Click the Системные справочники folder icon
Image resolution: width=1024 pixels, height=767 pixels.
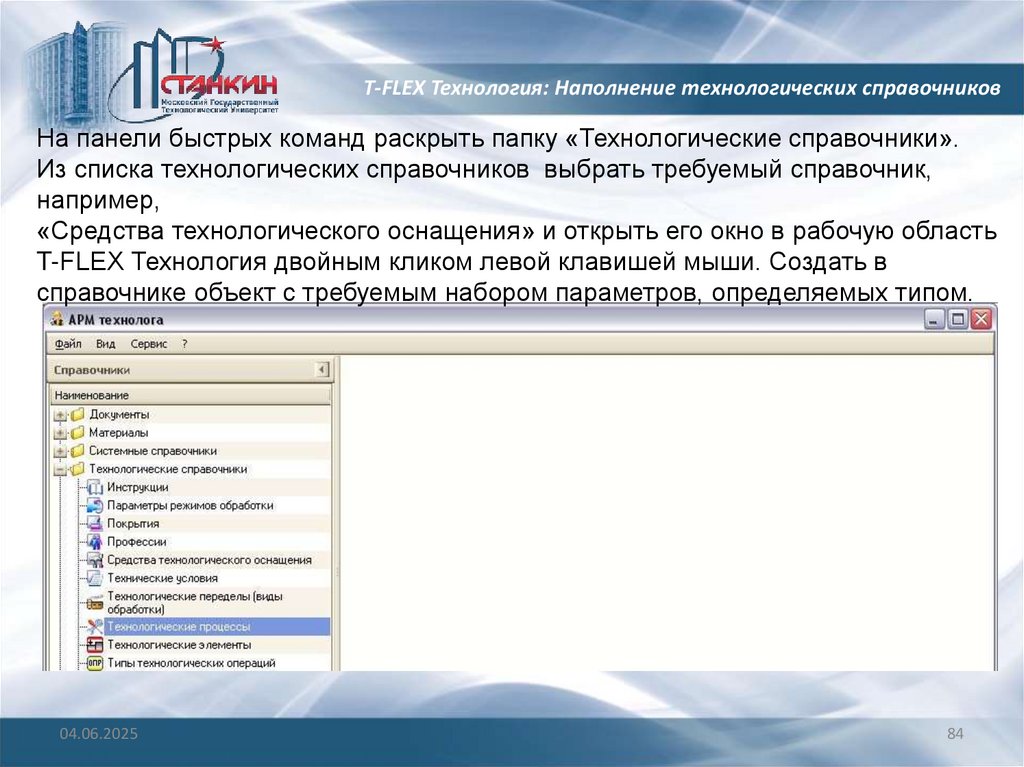(x=78, y=451)
